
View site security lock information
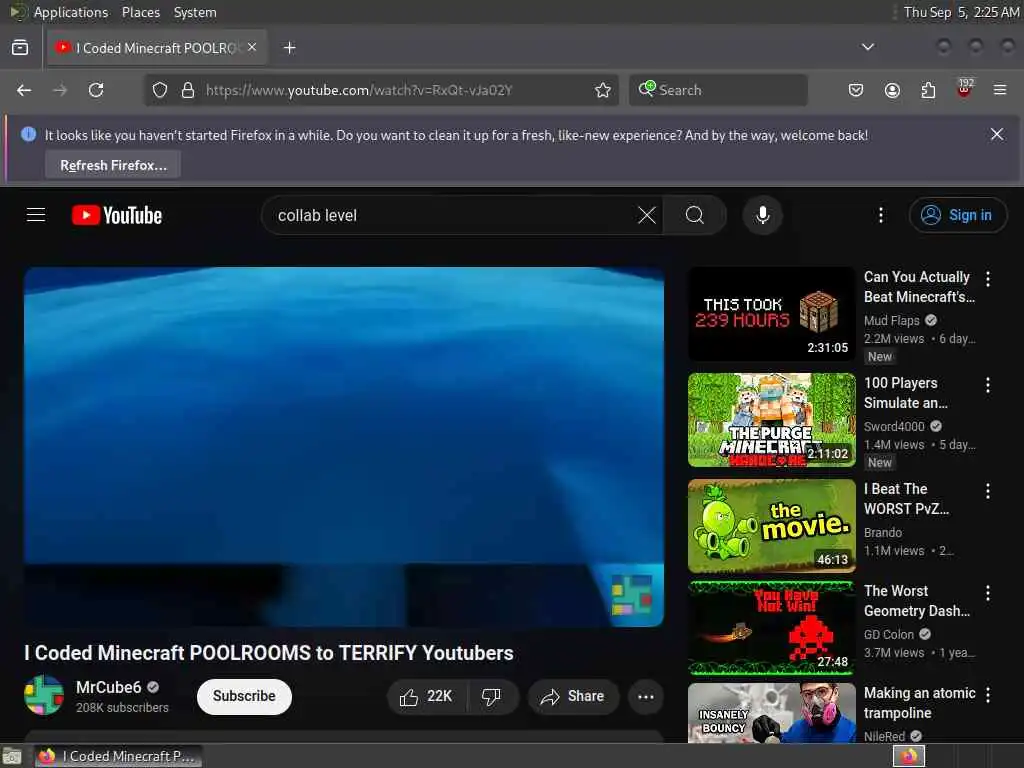[x=188, y=90]
